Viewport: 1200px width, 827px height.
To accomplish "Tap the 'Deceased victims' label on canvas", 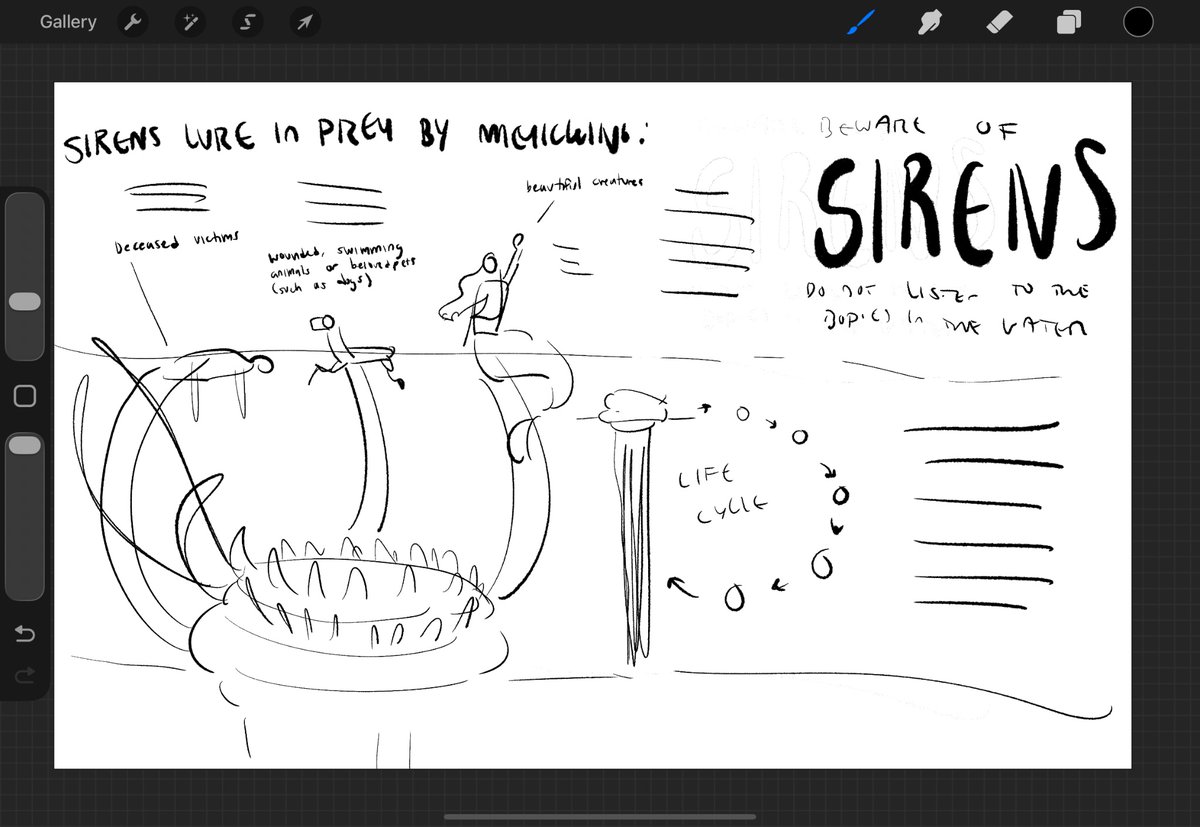I will point(176,241).
